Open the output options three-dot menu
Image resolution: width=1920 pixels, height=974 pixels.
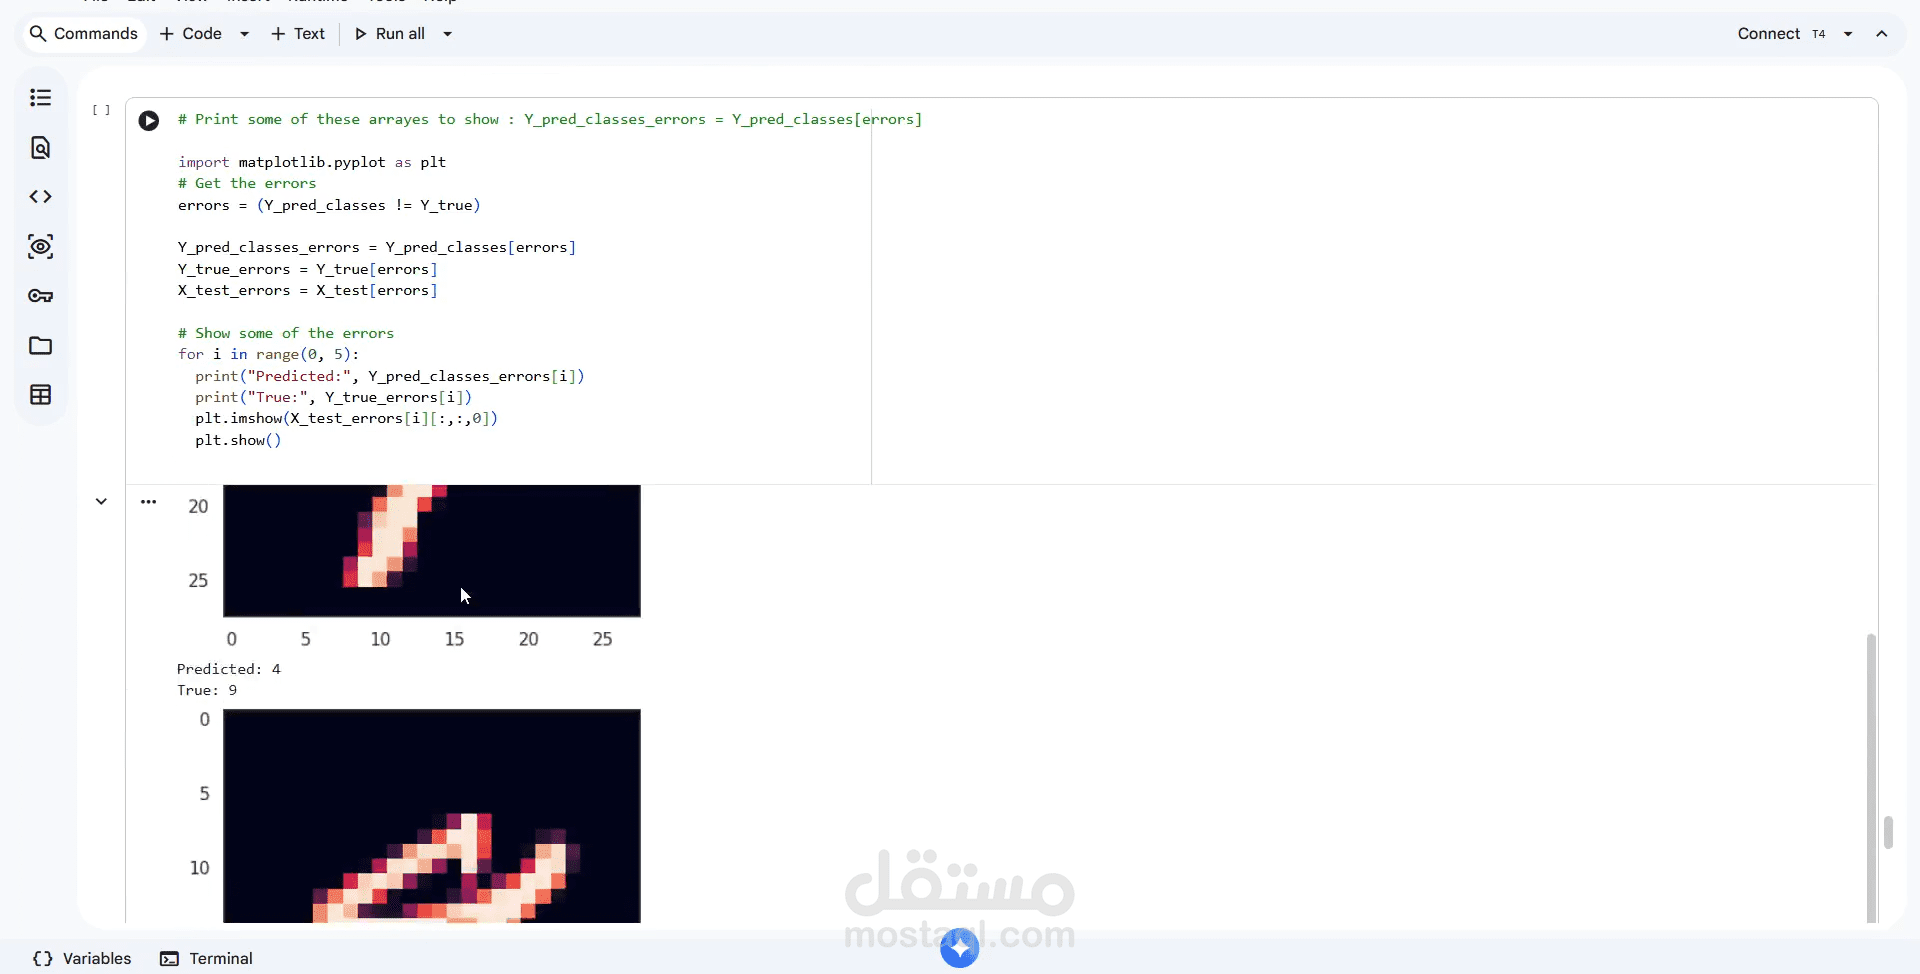tap(149, 502)
